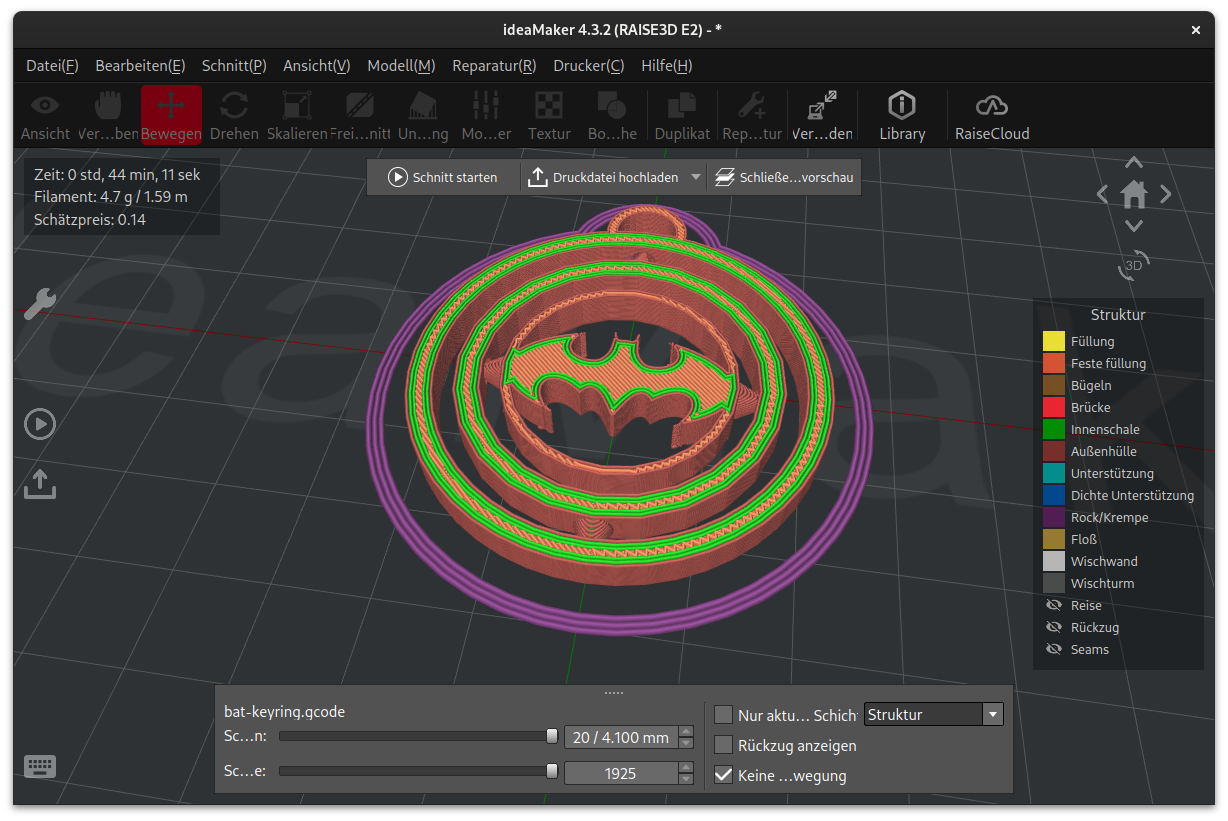Click the wrench settings icon on left sidebar
This screenshot has height=821, width=1228.
coord(40,303)
